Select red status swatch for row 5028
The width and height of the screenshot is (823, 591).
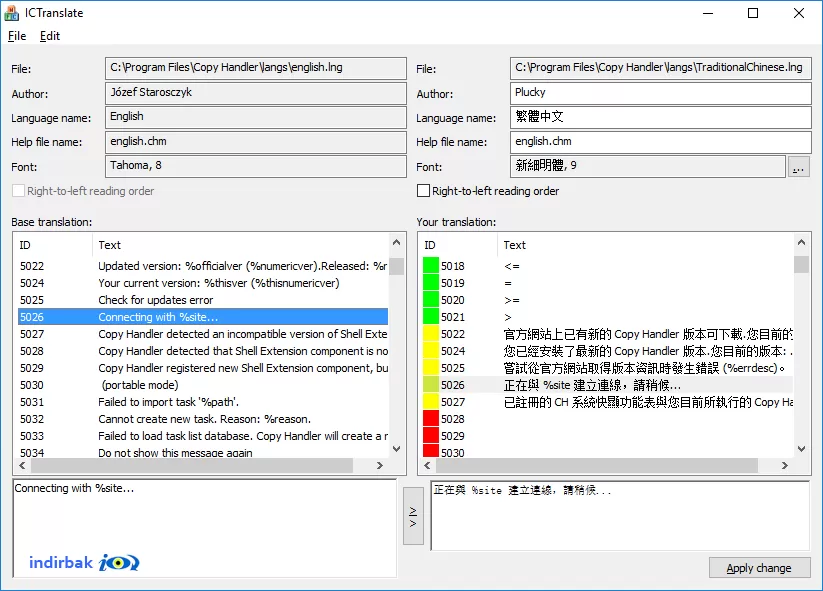(x=431, y=419)
